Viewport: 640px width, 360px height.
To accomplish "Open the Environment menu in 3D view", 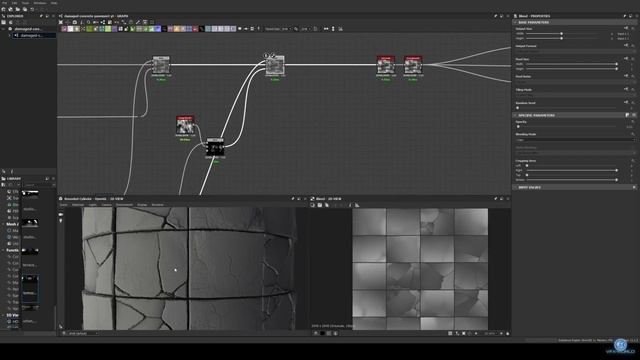I will (x=124, y=205).
